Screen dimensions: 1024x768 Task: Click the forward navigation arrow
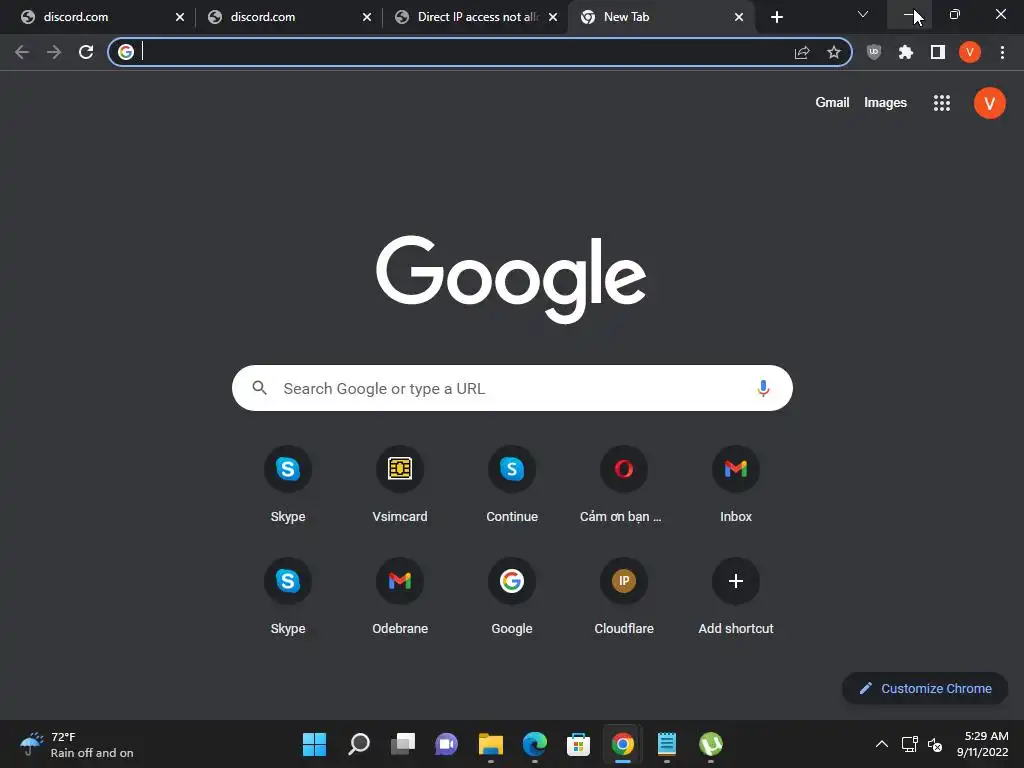pyautogui.click(x=54, y=52)
